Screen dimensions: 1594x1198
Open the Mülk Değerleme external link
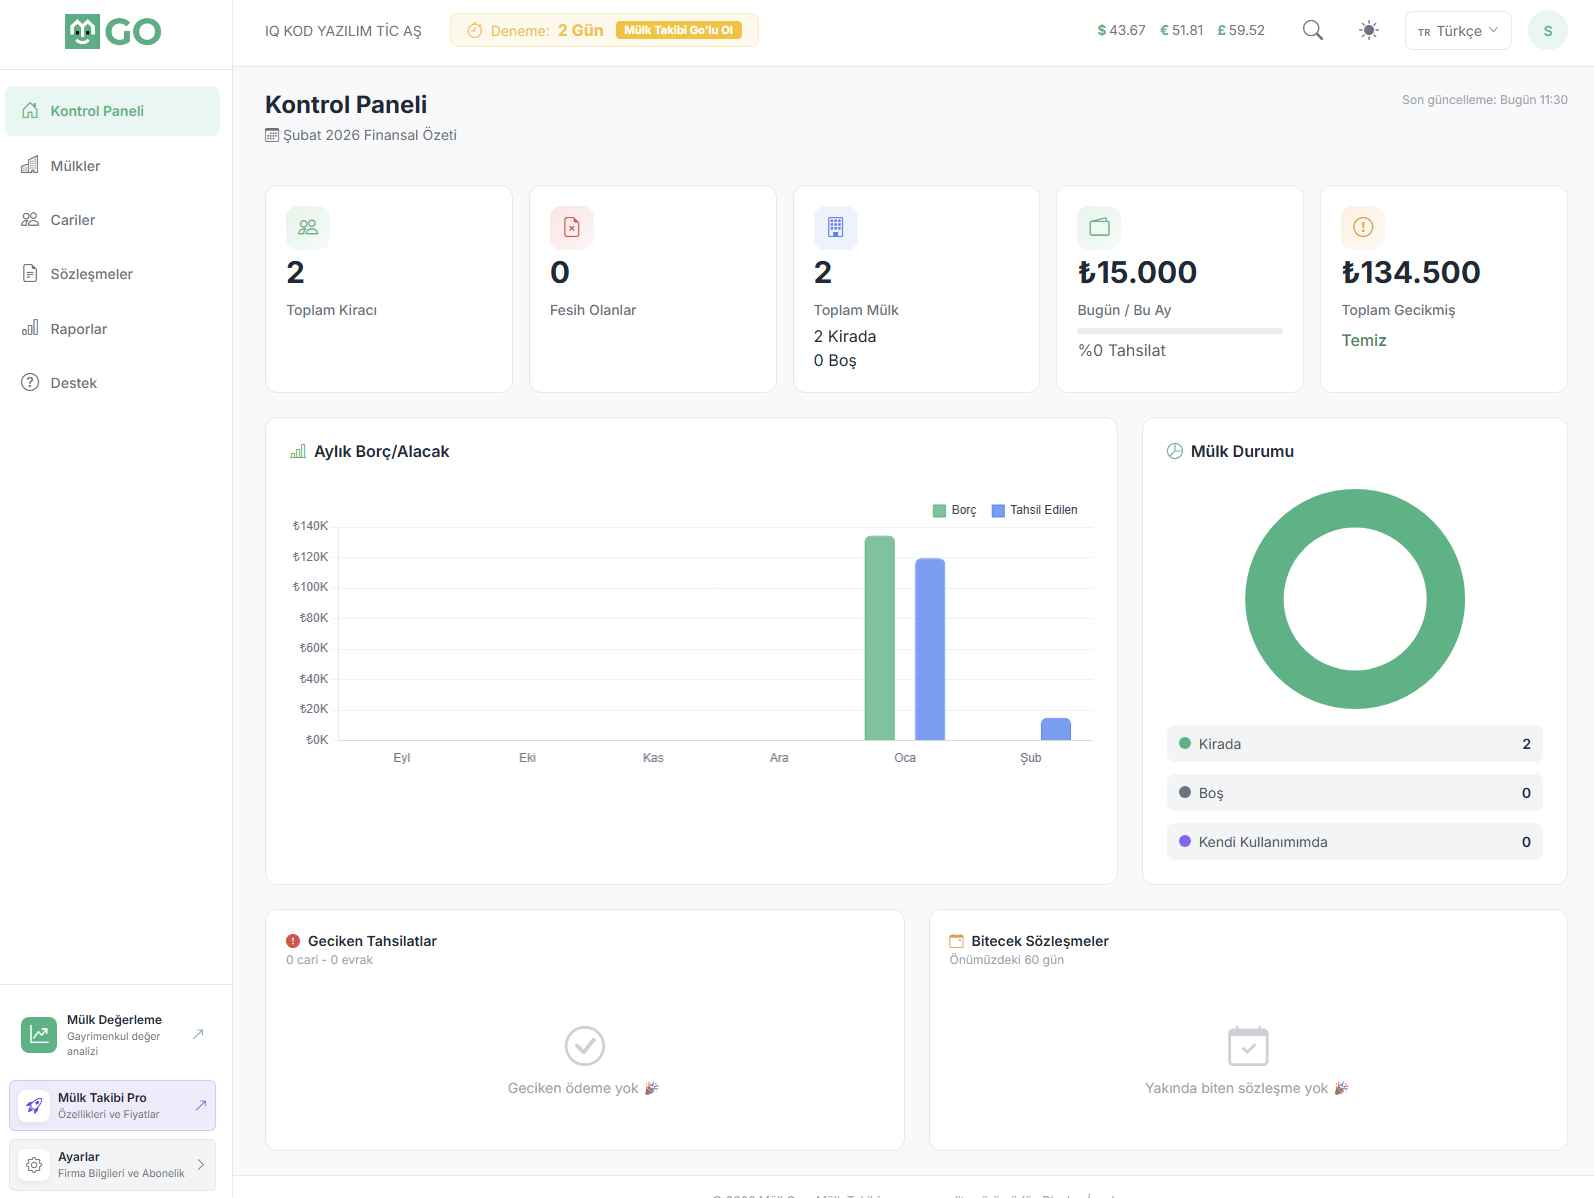pyautogui.click(x=198, y=1034)
